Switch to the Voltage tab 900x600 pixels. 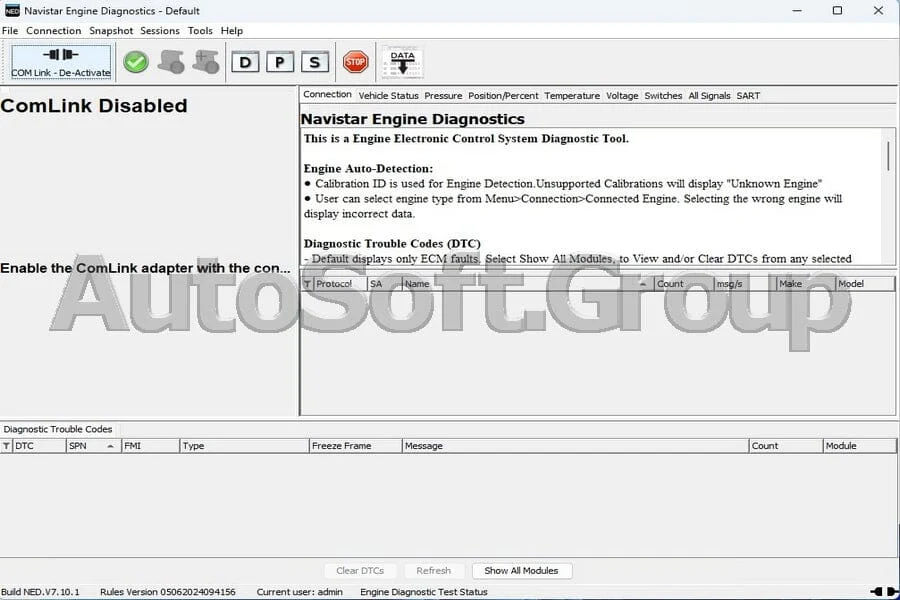622,96
